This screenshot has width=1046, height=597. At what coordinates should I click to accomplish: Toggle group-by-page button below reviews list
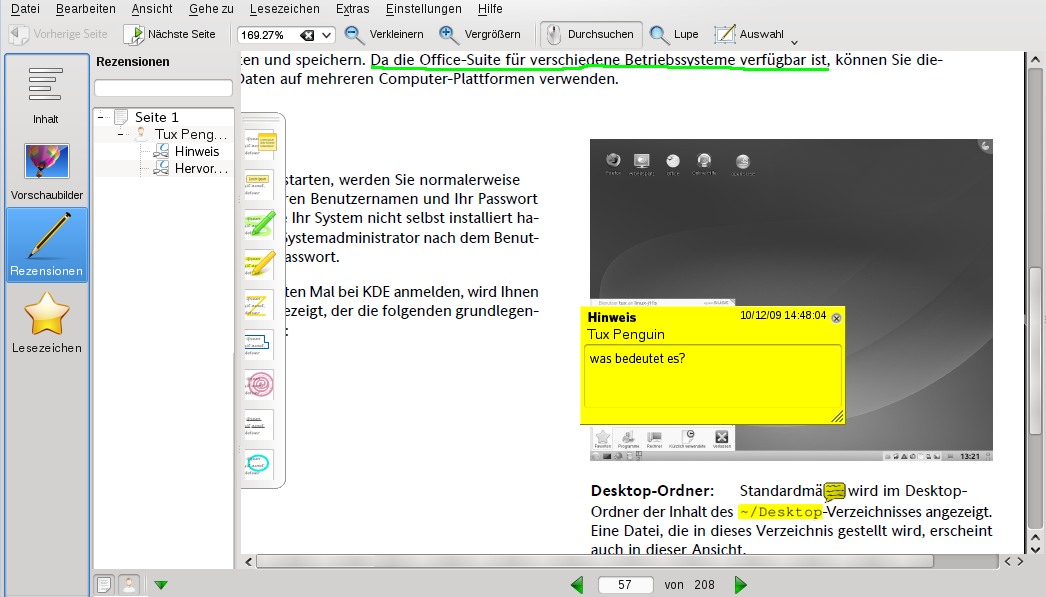(x=104, y=585)
